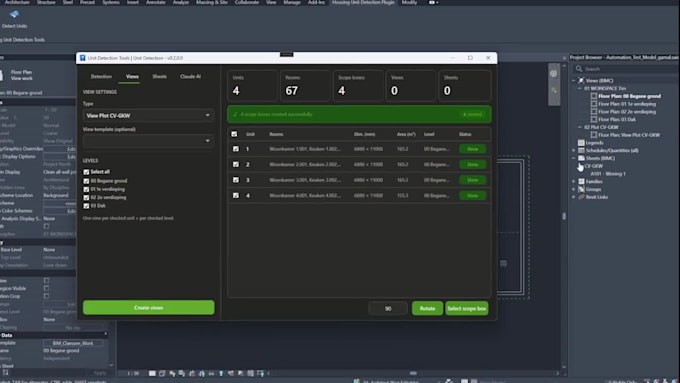Open the Type dropdown showing View Plot CV-GKW
The height and width of the screenshot is (383, 680).
point(148,115)
